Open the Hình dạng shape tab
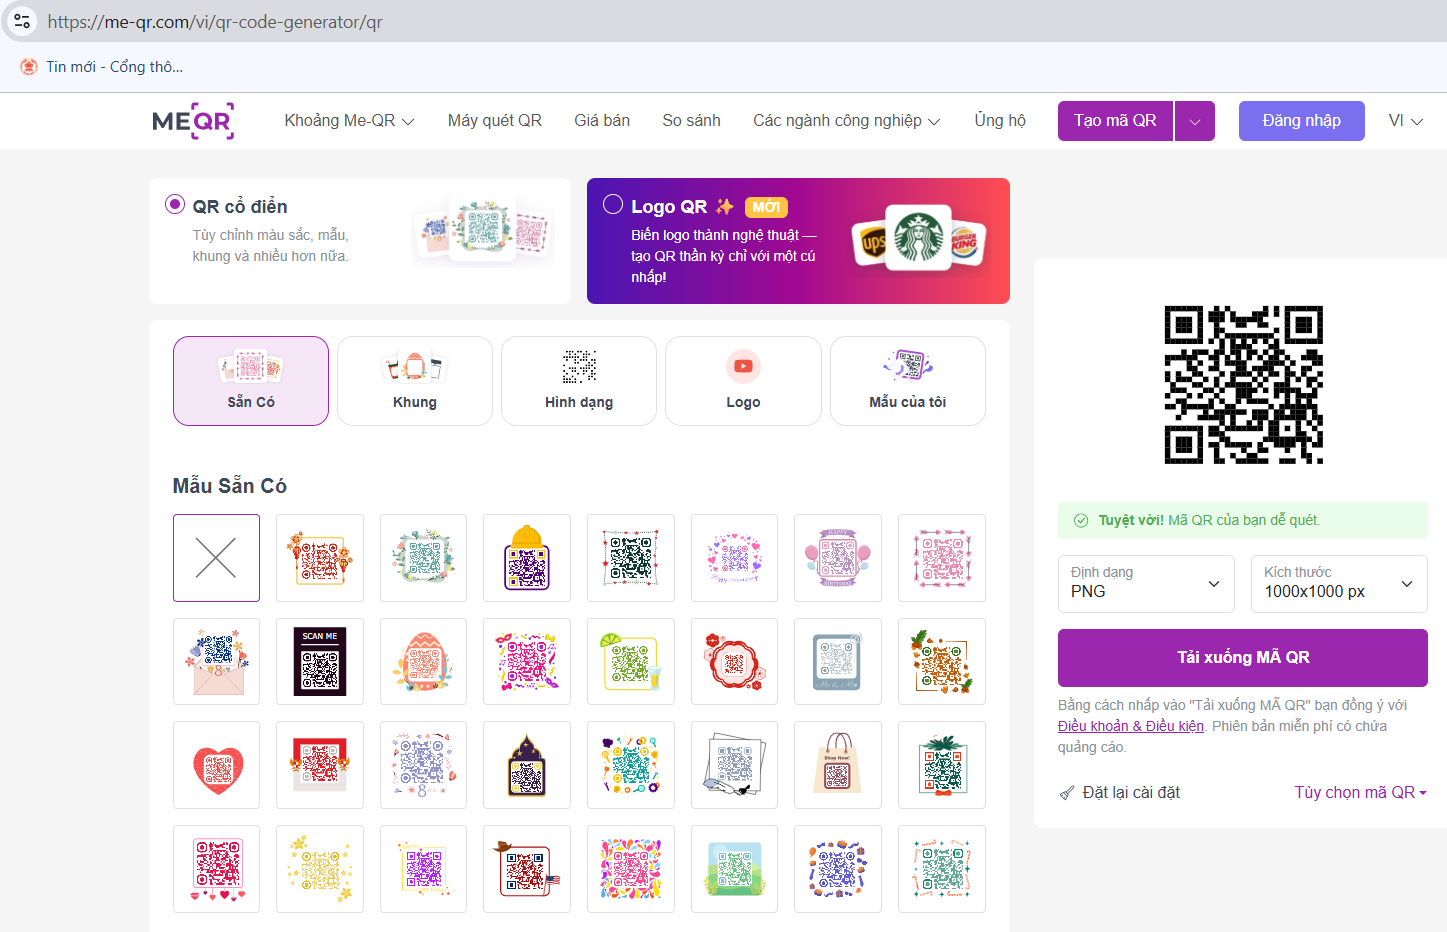Screen dimensions: 1447x932 pos(579,381)
